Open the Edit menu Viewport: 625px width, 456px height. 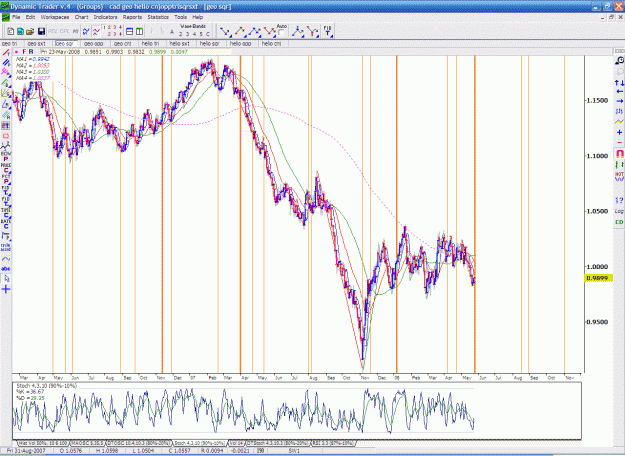(x=30, y=17)
